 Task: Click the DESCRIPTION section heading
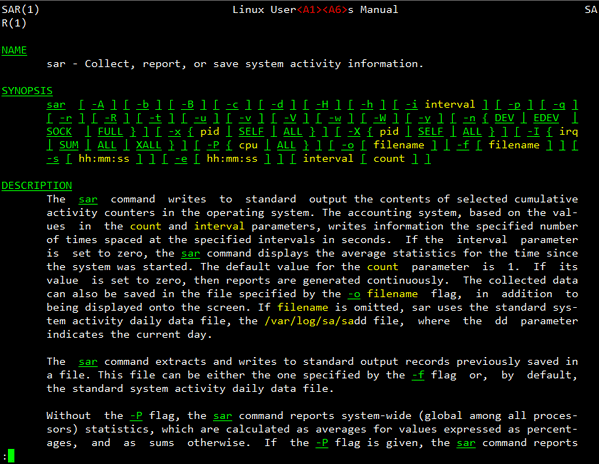pos(37,185)
